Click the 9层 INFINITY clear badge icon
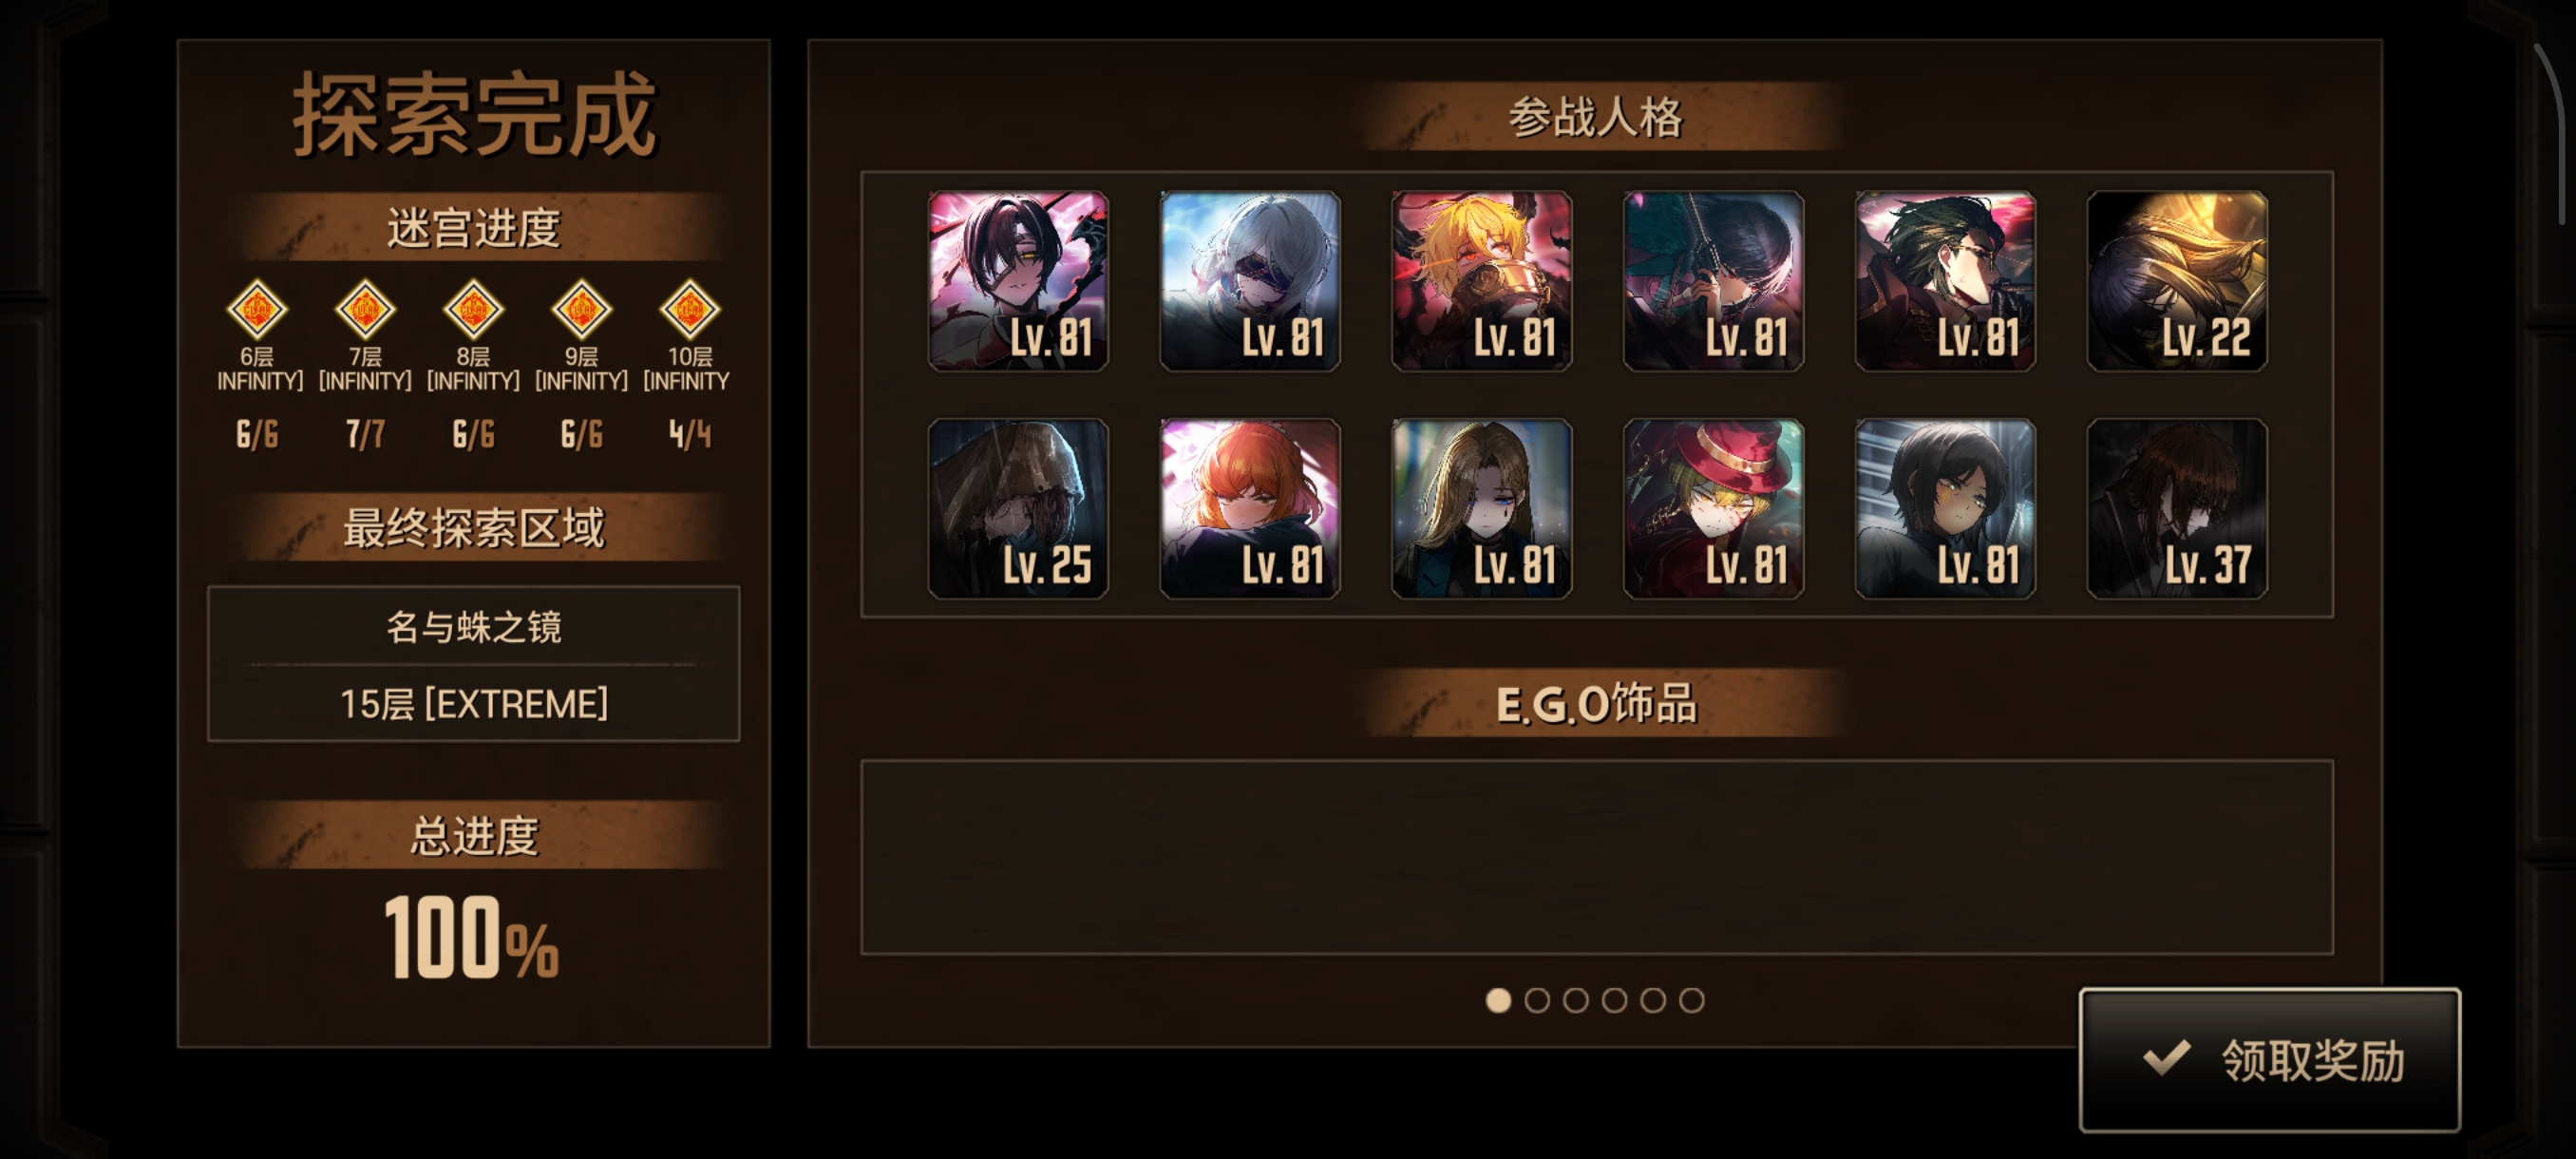This screenshot has height=1159, width=2576. 581,309
